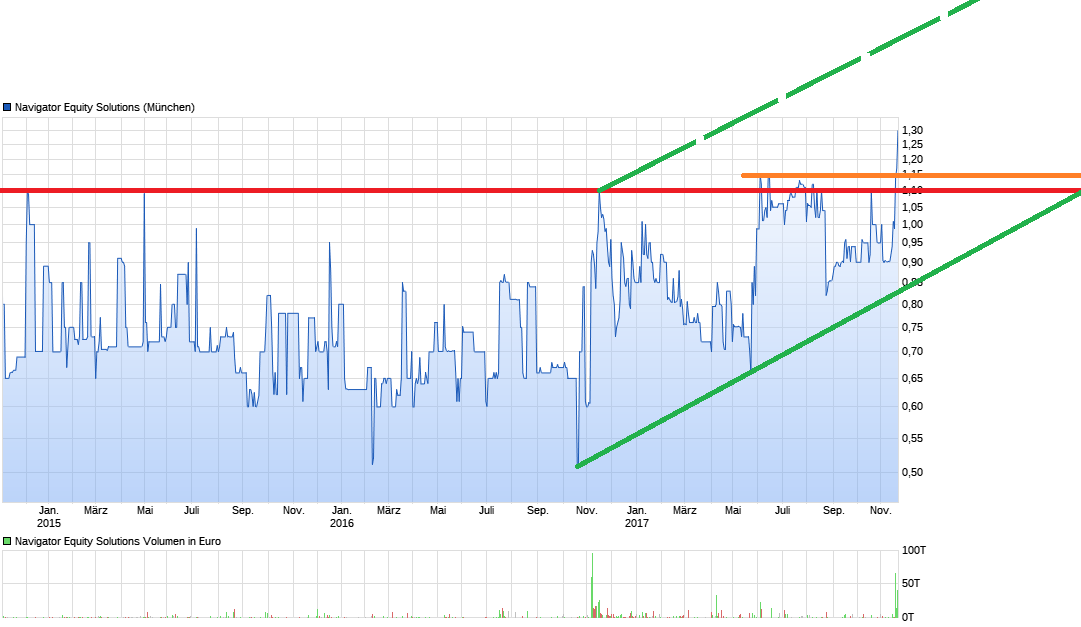Click the 1,30 price scale label

[913, 129]
